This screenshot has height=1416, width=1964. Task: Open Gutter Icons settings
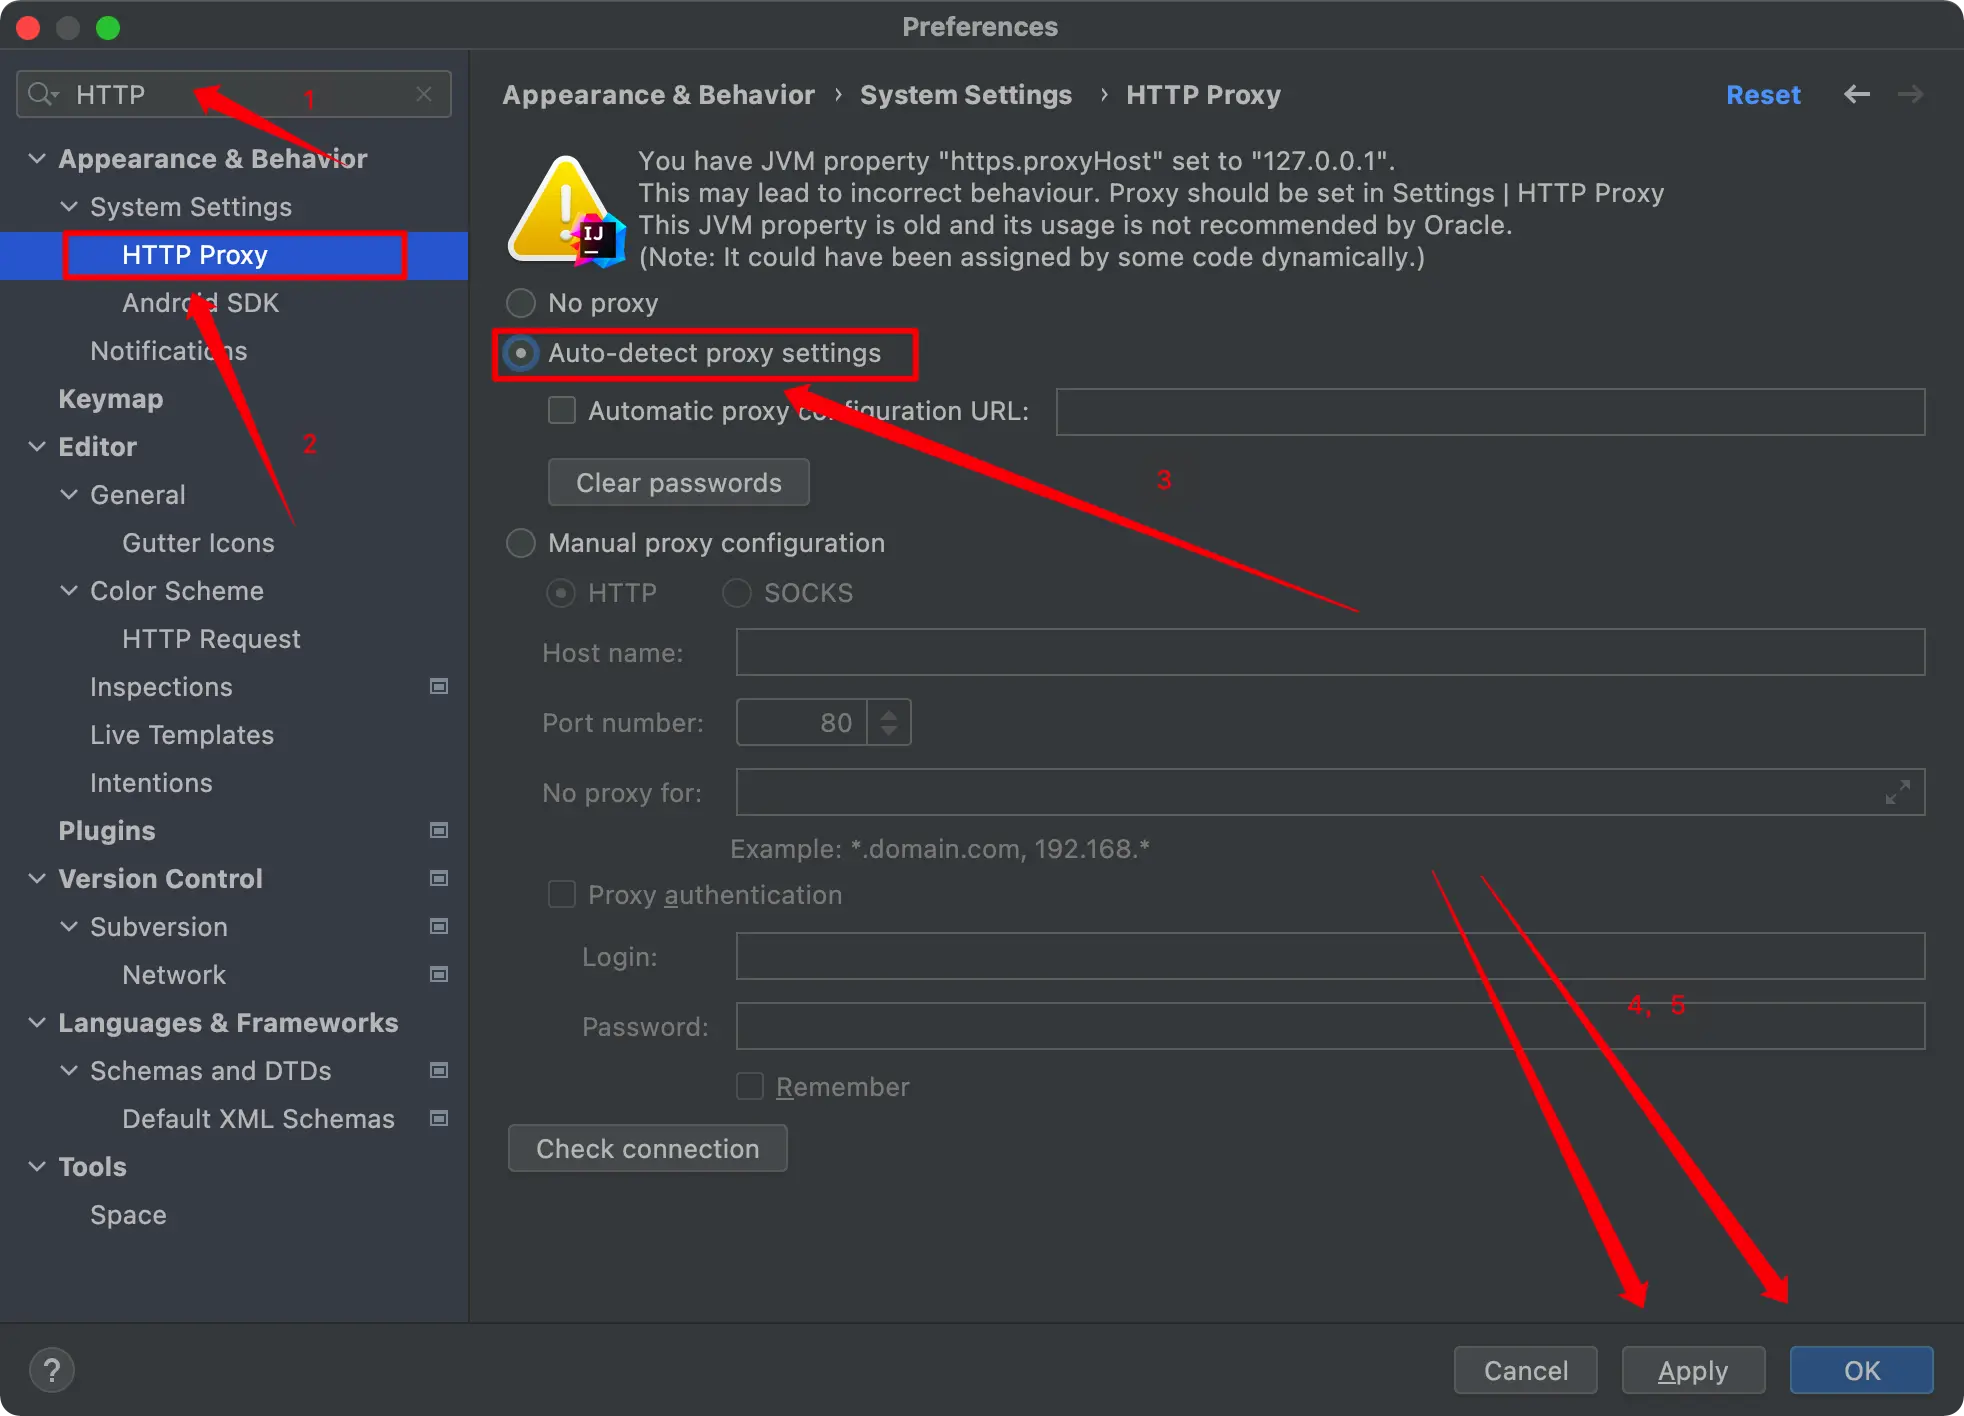point(198,543)
